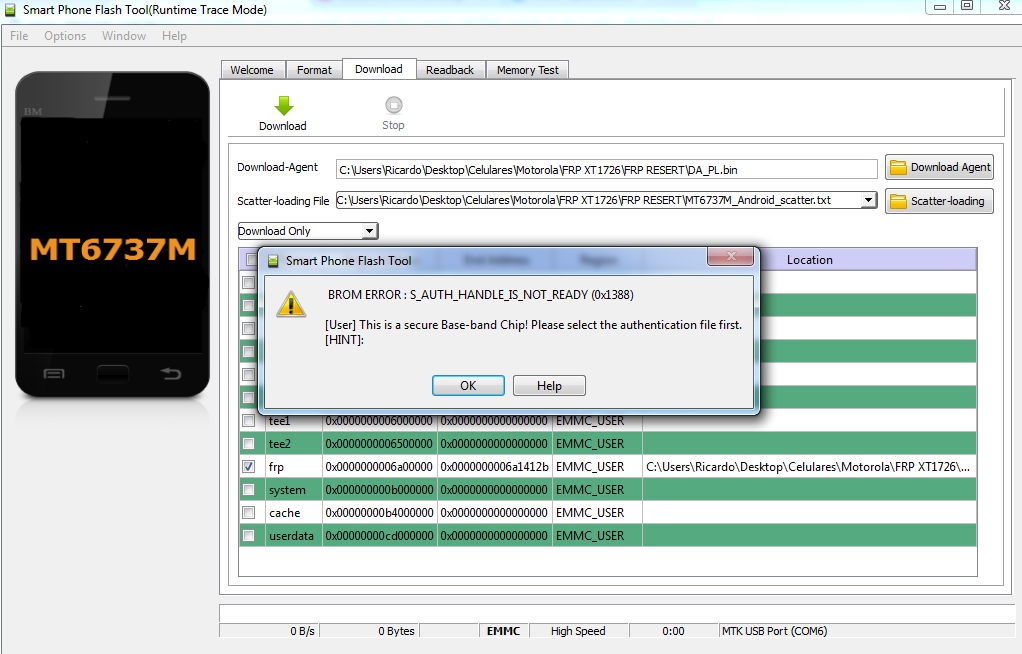Click the 'system' partition name
The height and width of the screenshot is (654, 1022).
[x=287, y=490]
